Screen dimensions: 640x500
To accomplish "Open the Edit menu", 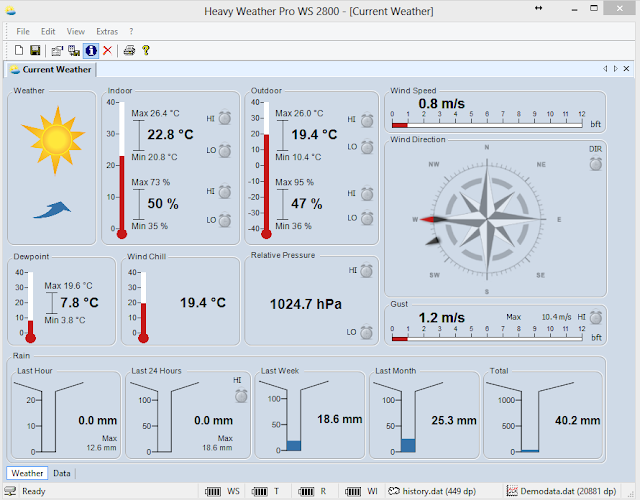I will point(48,31).
